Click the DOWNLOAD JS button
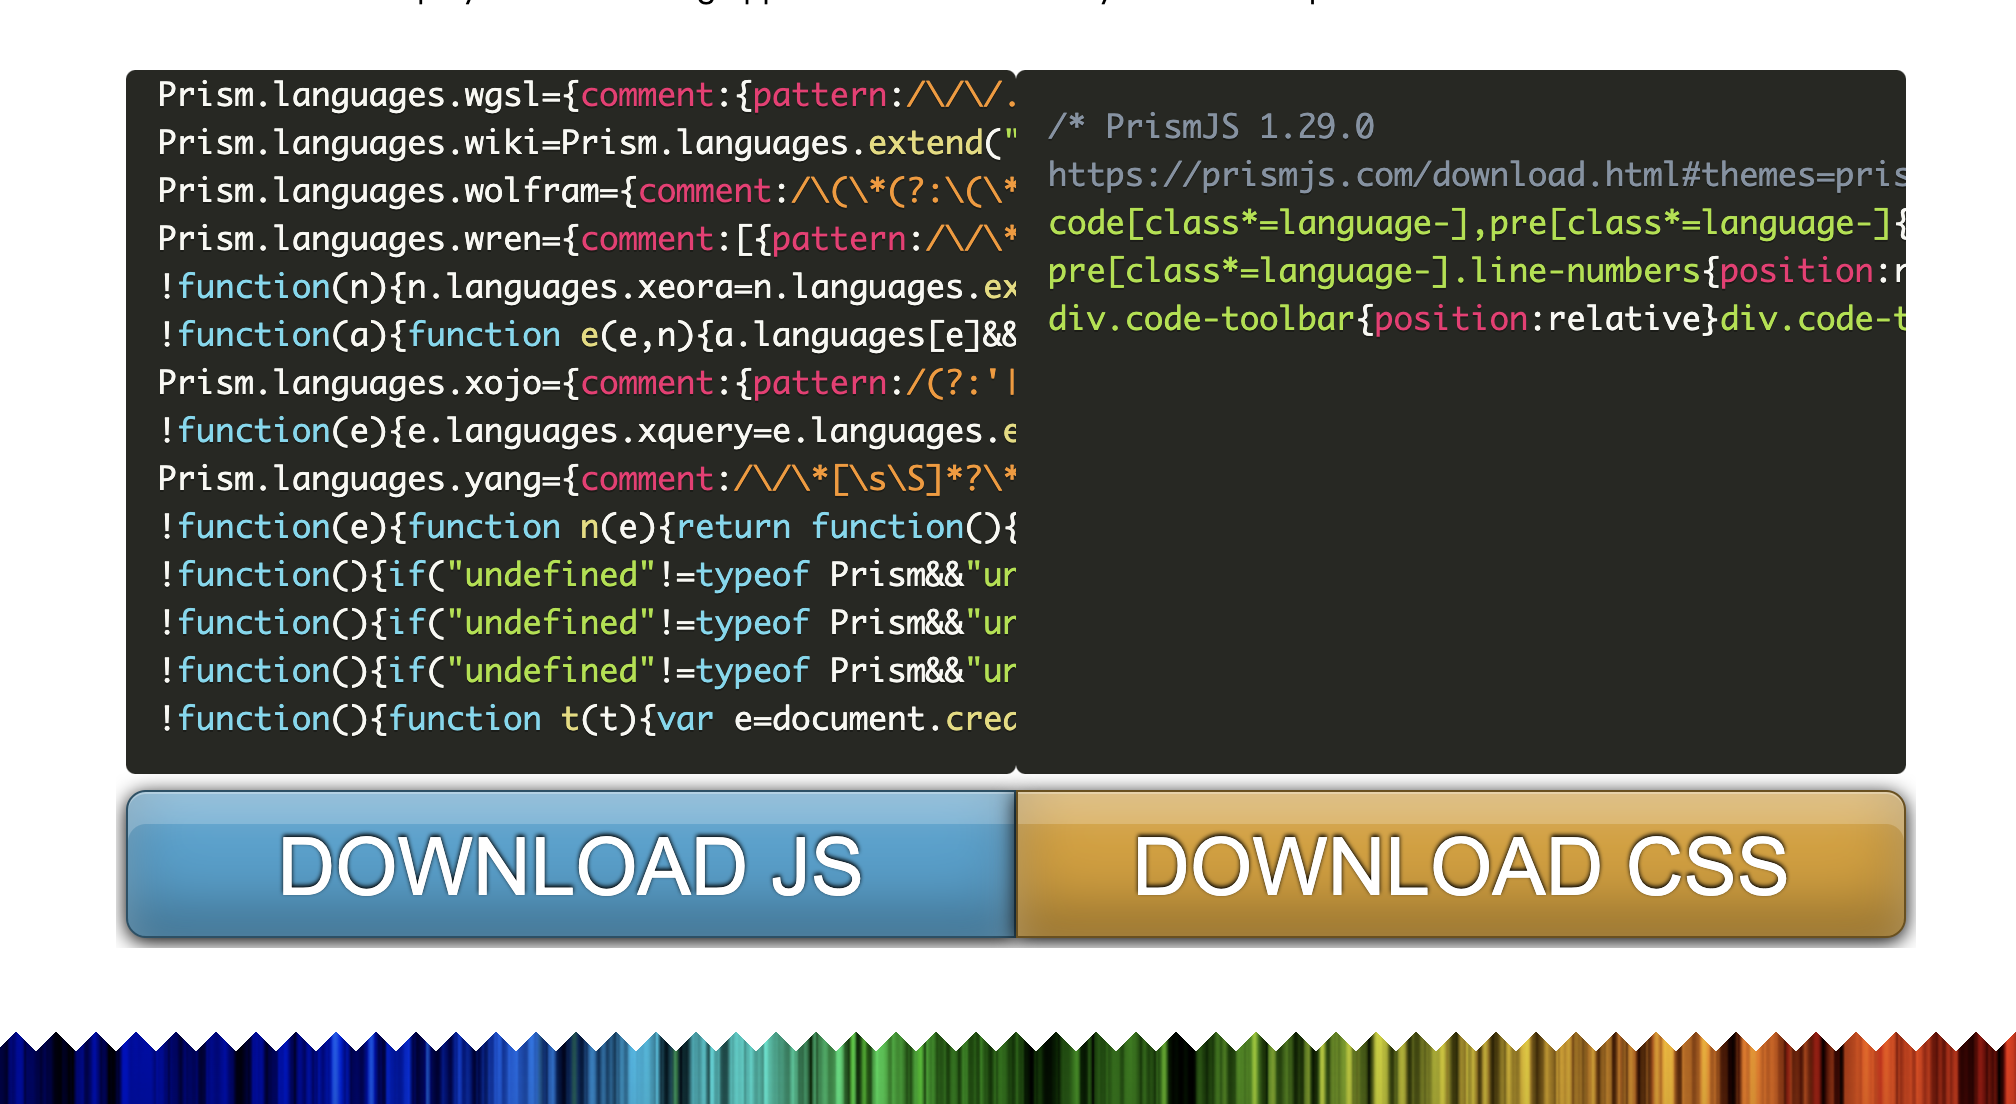Screen dimensions: 2016x1104 [571, 864]
